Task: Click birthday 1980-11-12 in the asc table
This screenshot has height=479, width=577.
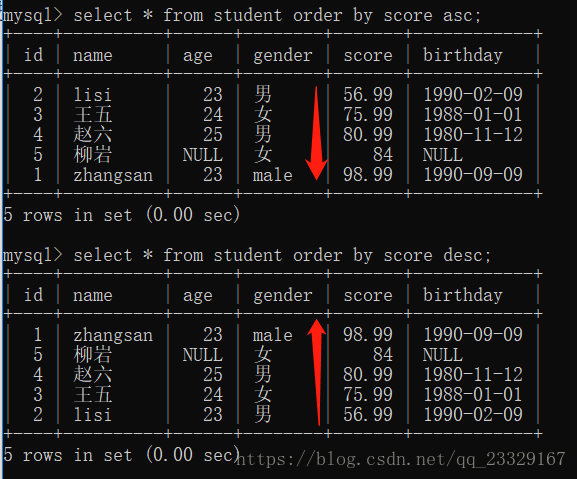Action: click(473, 134)
